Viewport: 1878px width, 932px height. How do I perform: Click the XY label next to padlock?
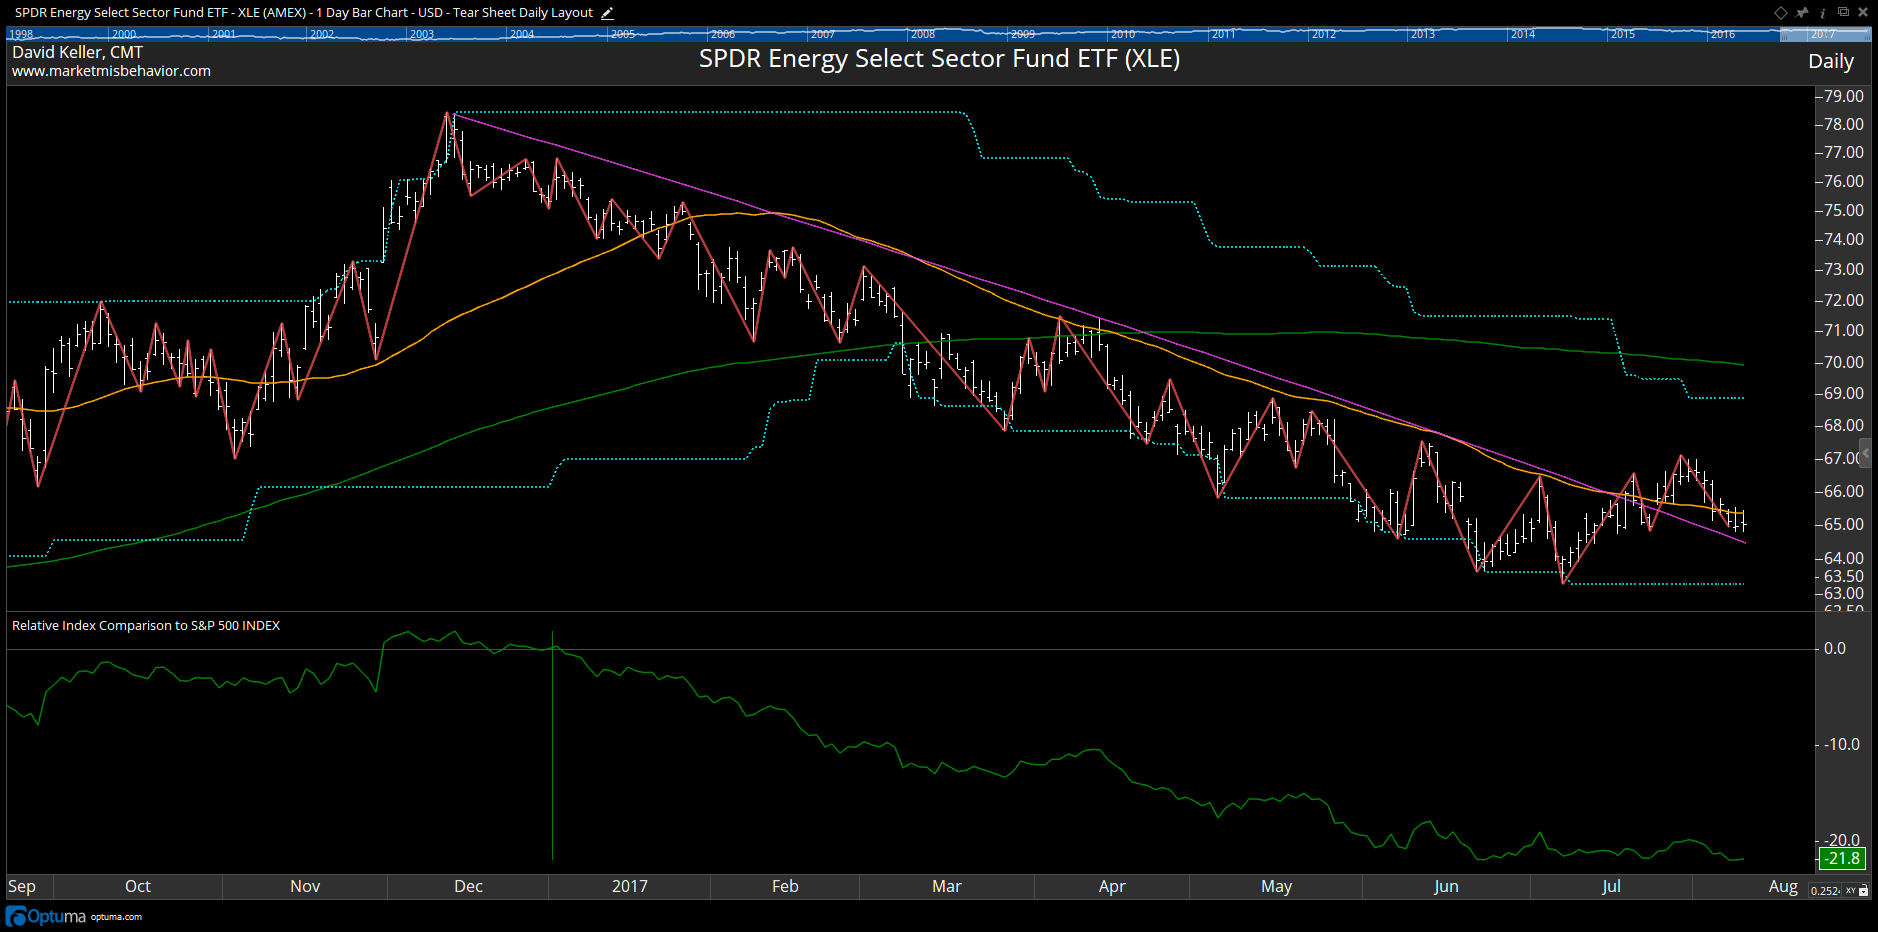pyautogui.click(x=1851, y=890)
